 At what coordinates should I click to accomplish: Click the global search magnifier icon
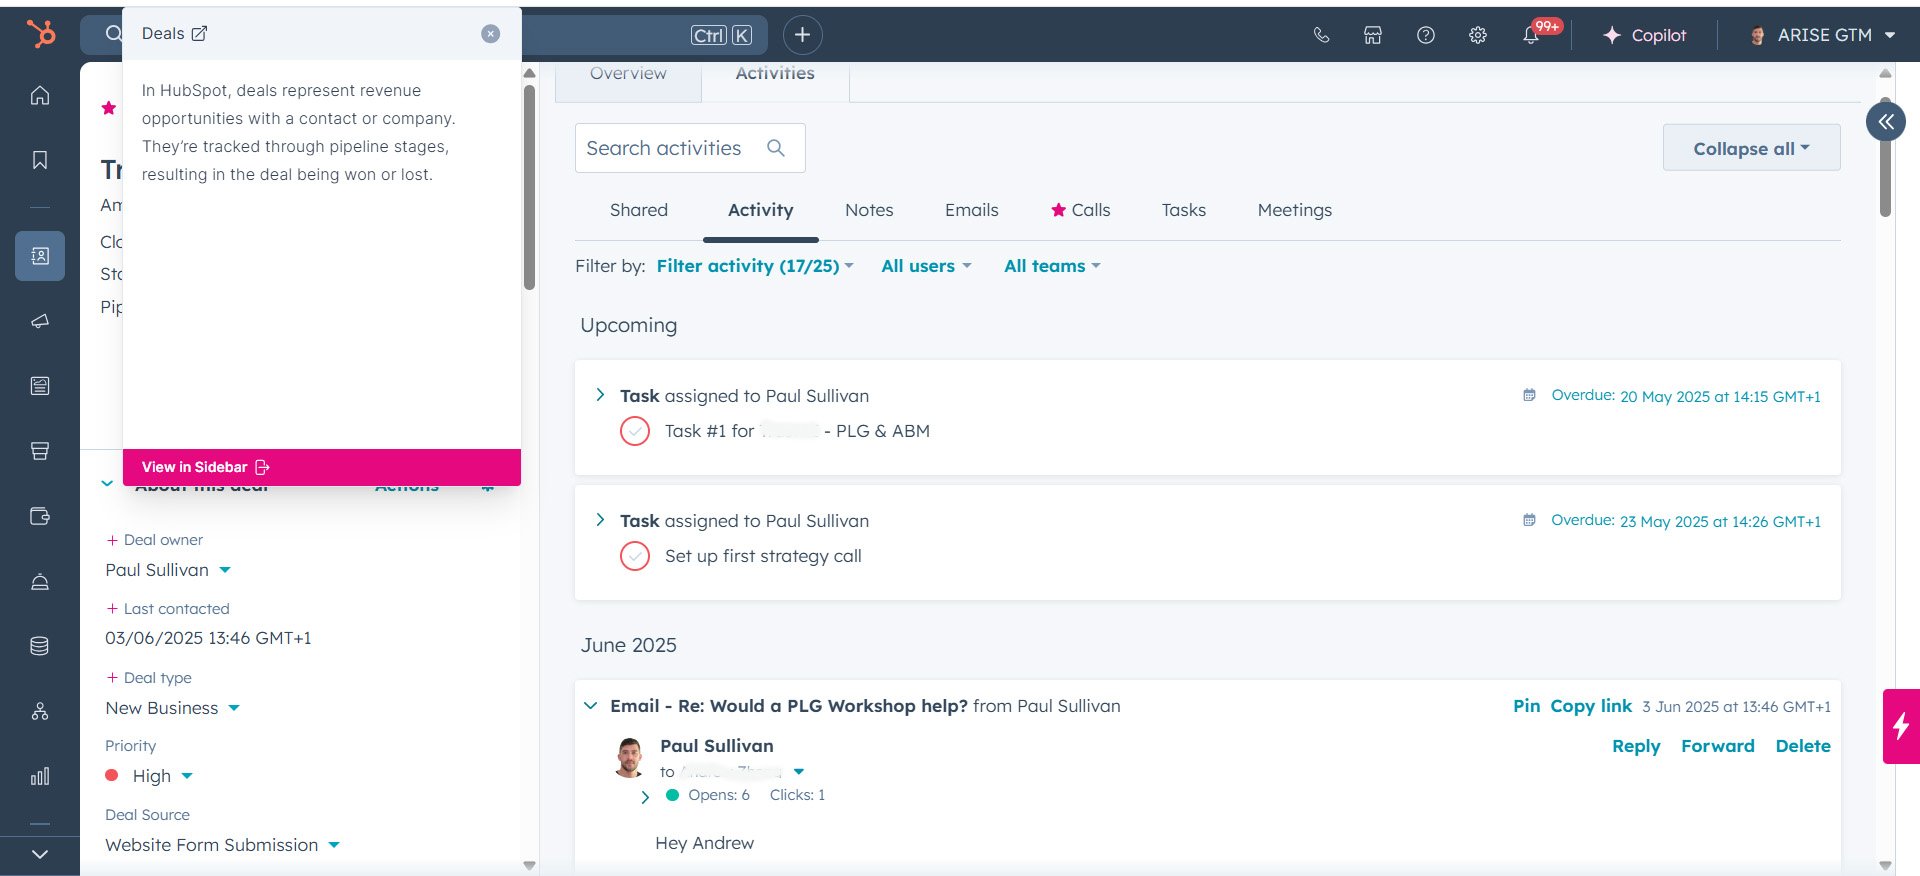coord(113,34)
